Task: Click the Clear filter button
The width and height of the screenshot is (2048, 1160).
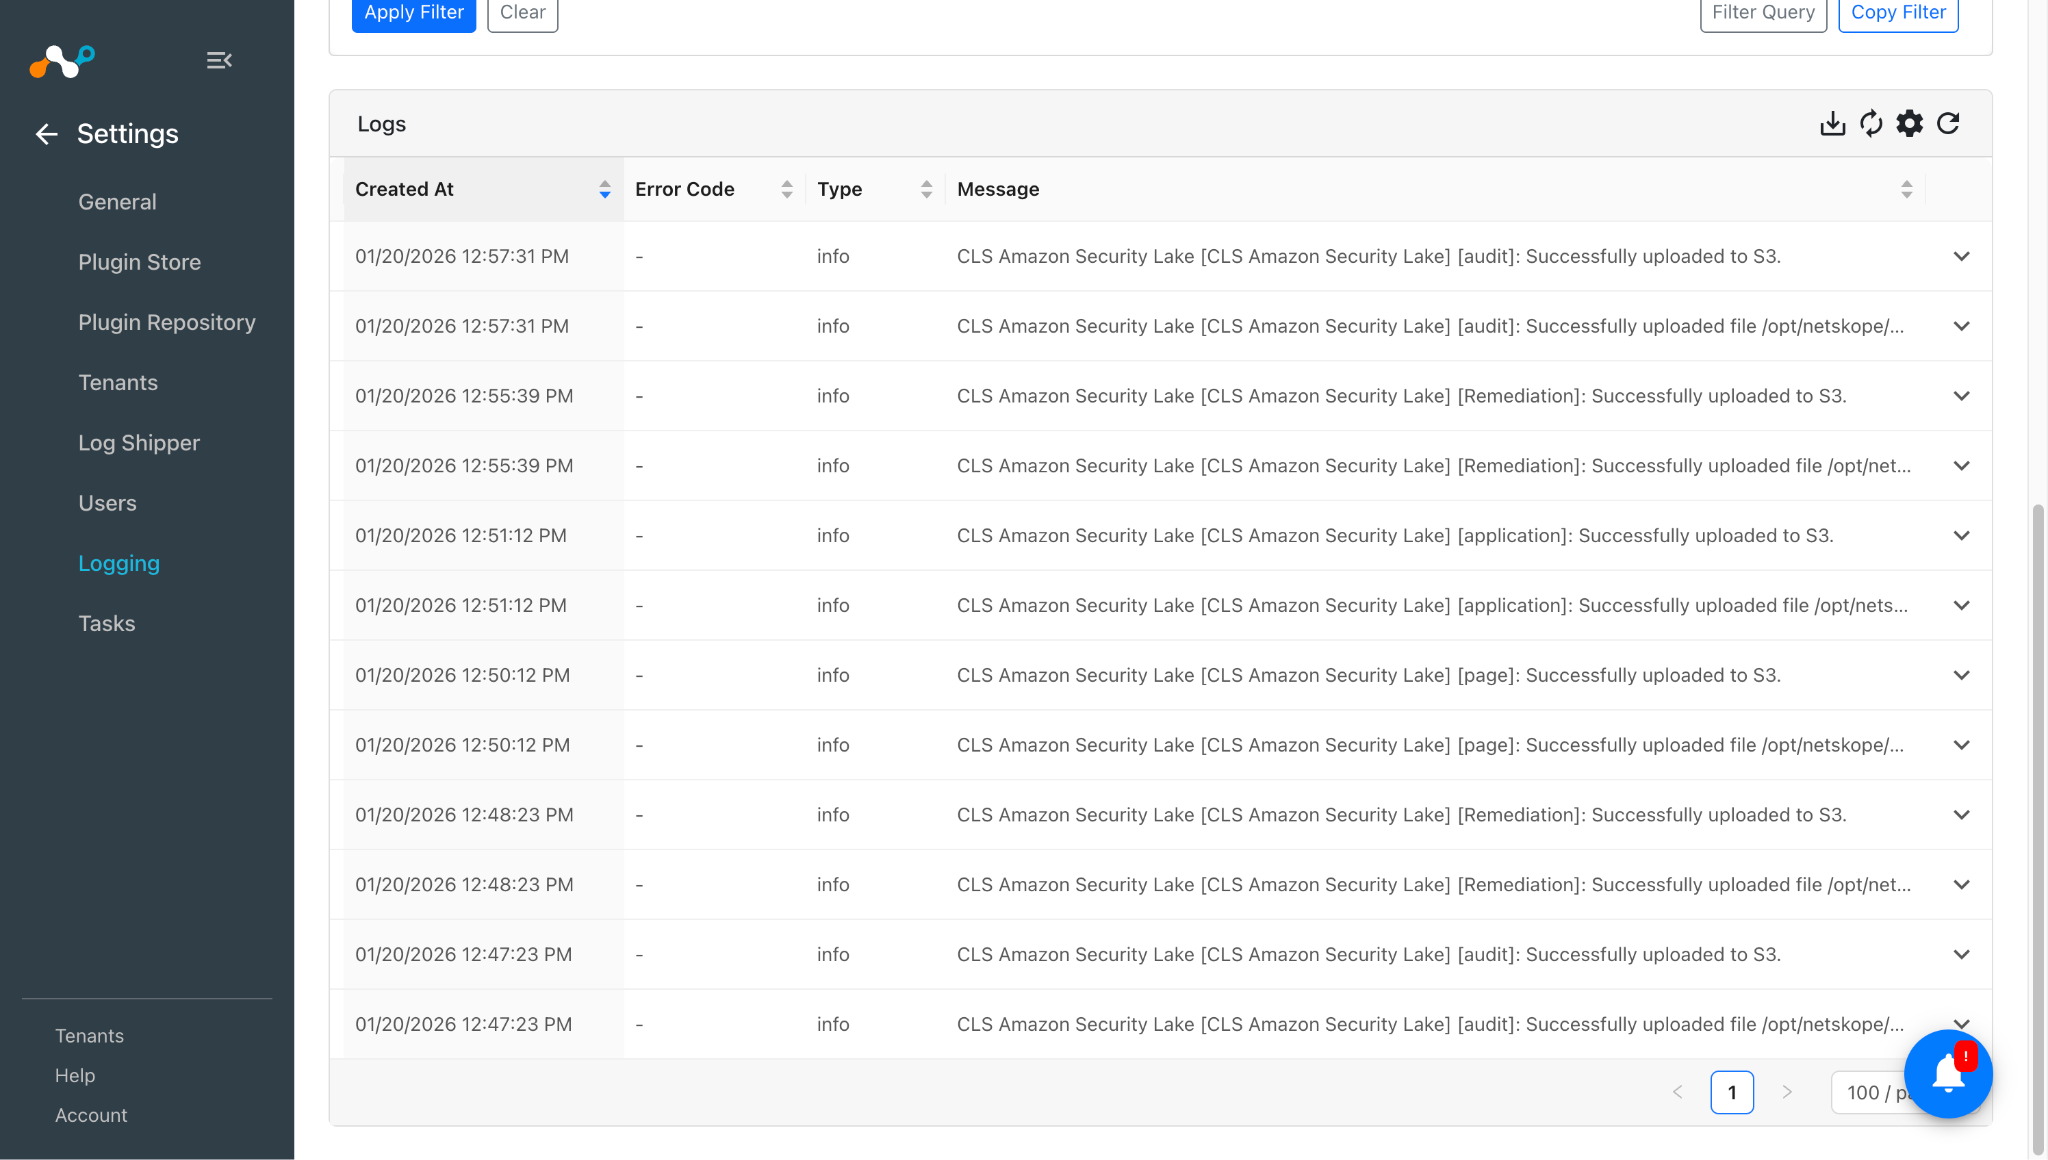Action: tap(522, 13)
